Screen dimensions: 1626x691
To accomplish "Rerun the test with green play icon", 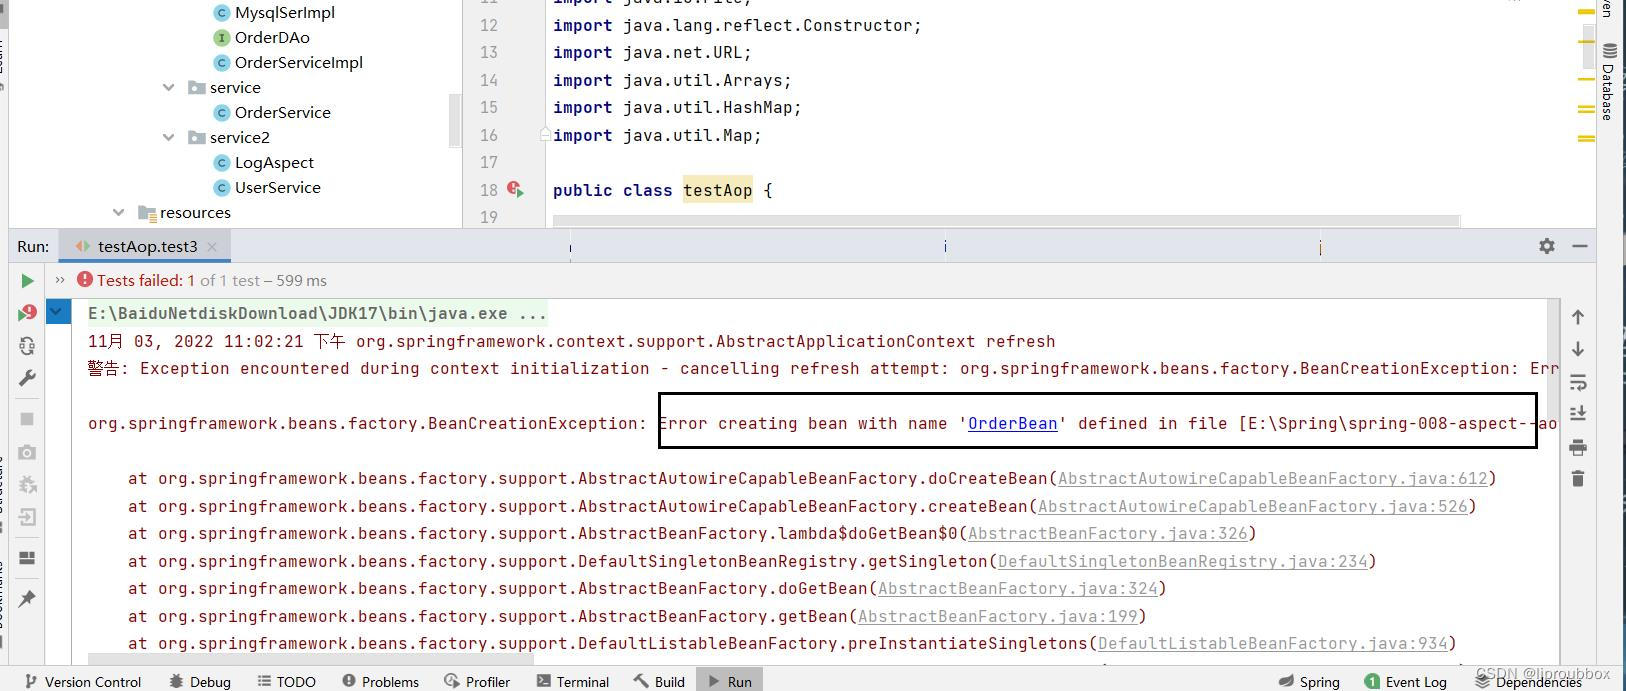I will [x=28, y=281].
